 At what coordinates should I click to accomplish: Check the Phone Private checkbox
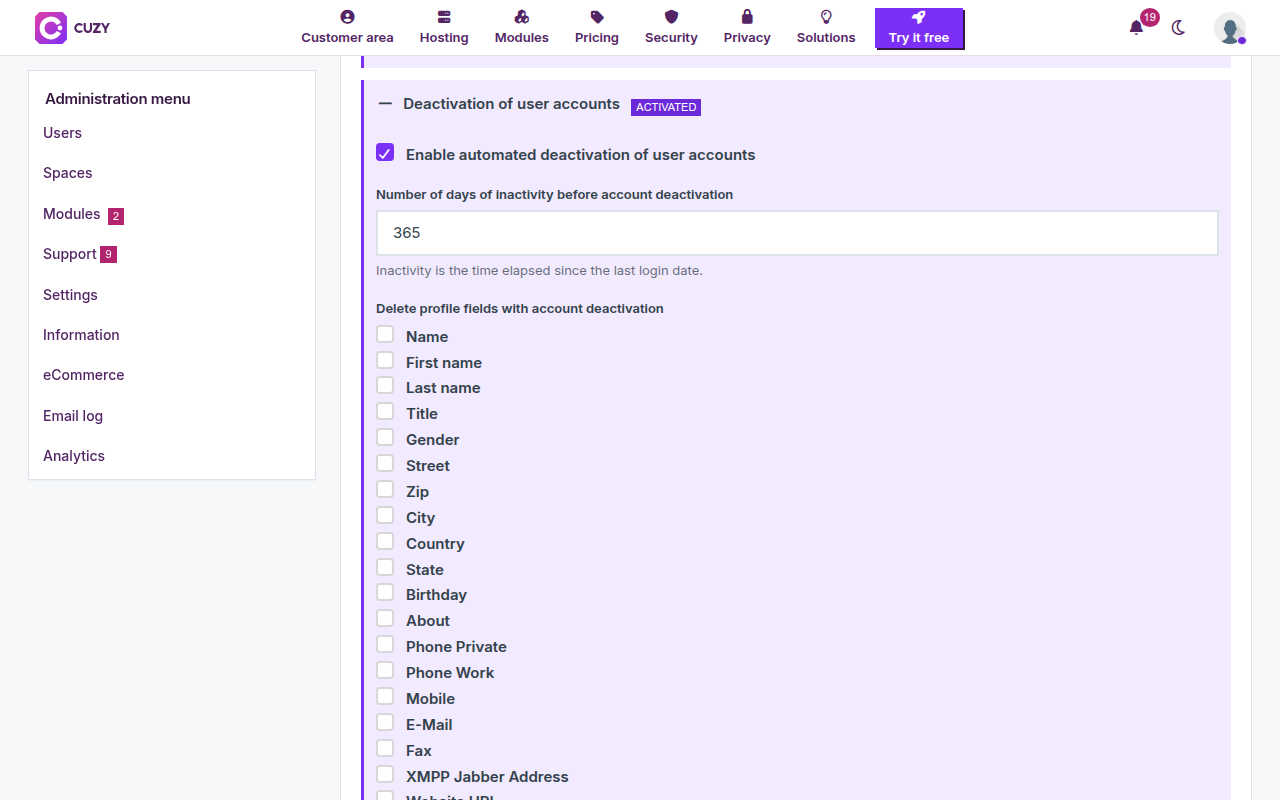(x=385, y=644)
